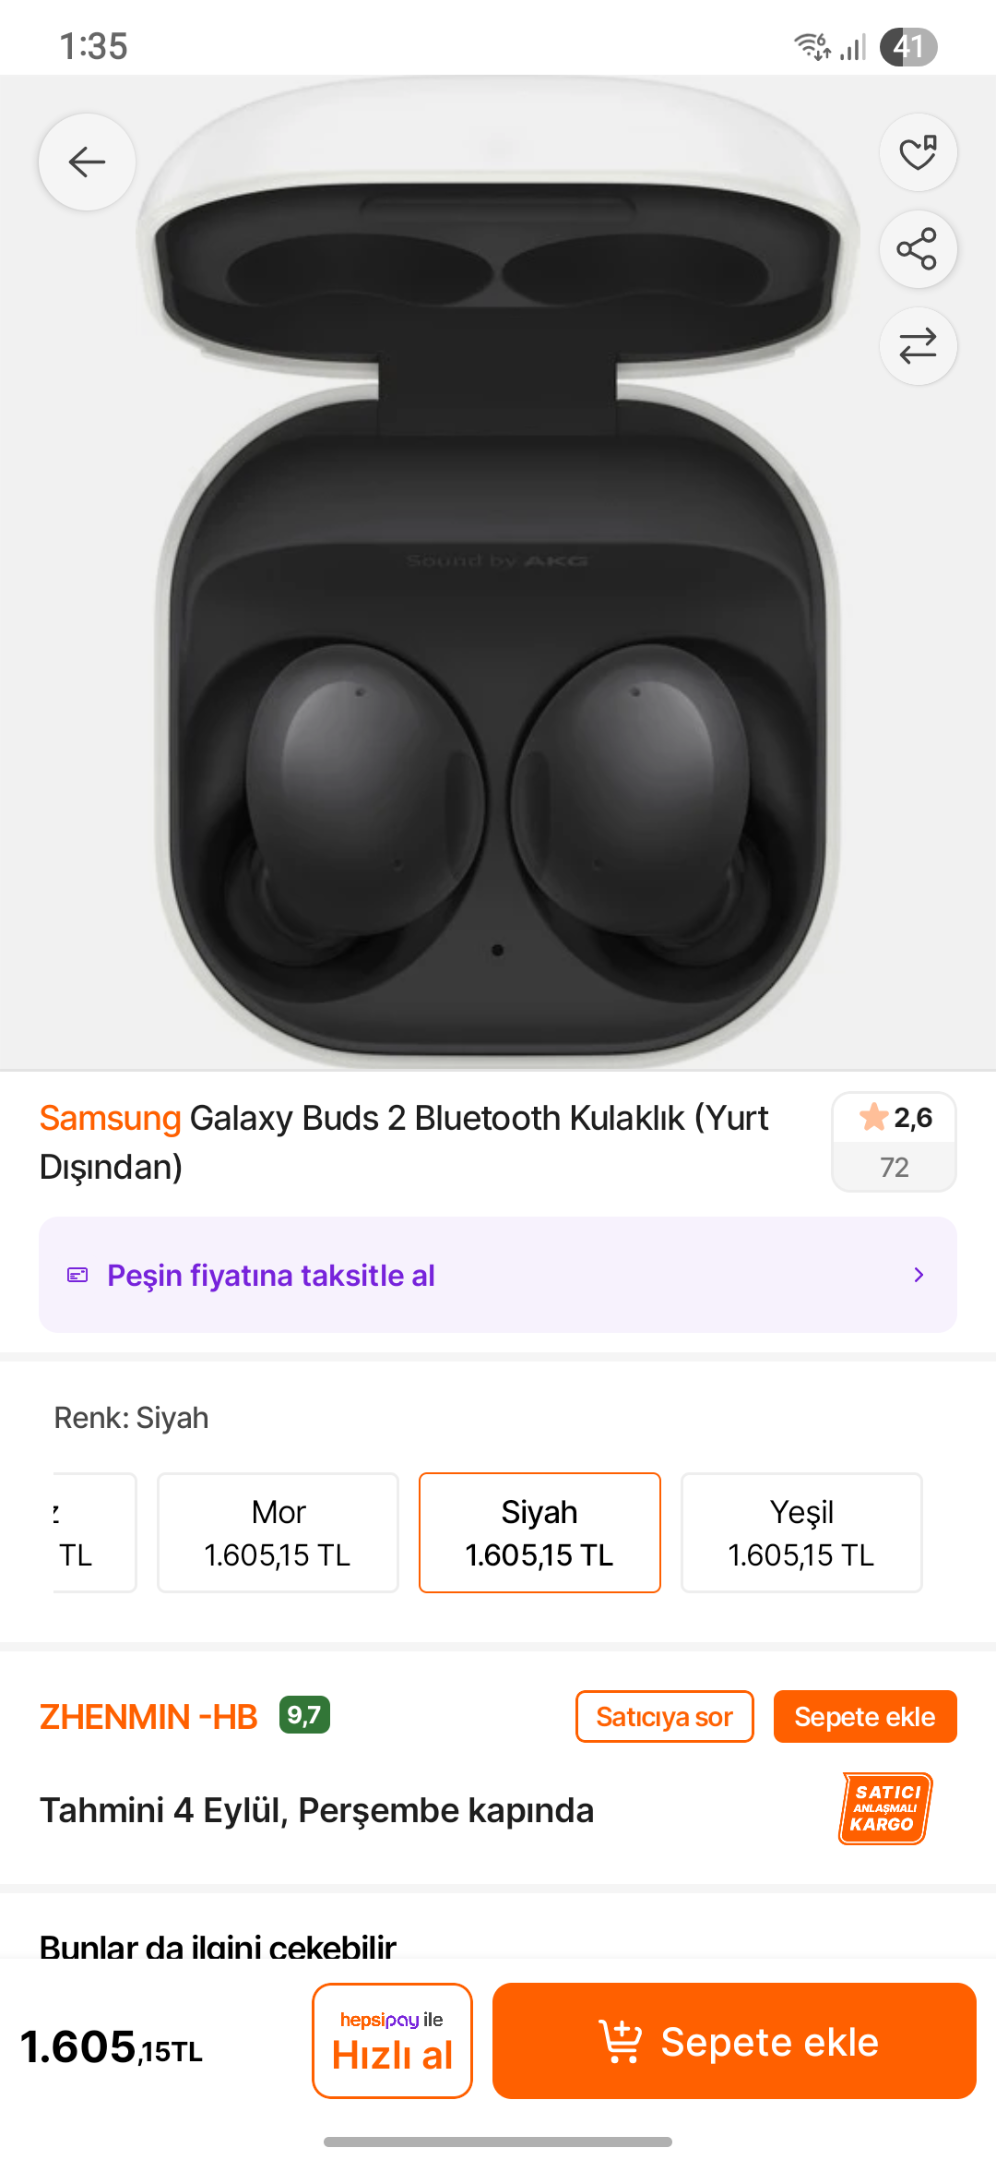Tap bottom Sepete ekle cart button
The image size is (996, 2160).
pyautogui.click(x=734, y=2041)
